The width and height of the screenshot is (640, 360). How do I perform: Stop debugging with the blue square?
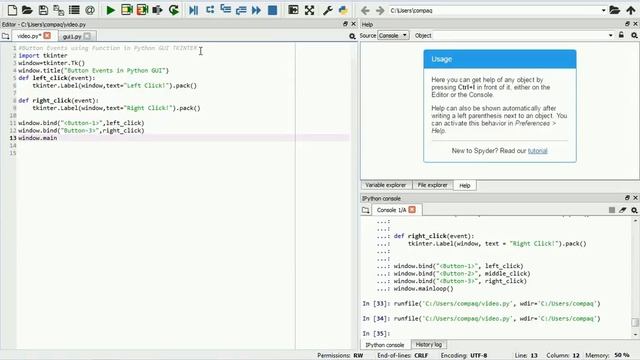[x=272, y=10]
